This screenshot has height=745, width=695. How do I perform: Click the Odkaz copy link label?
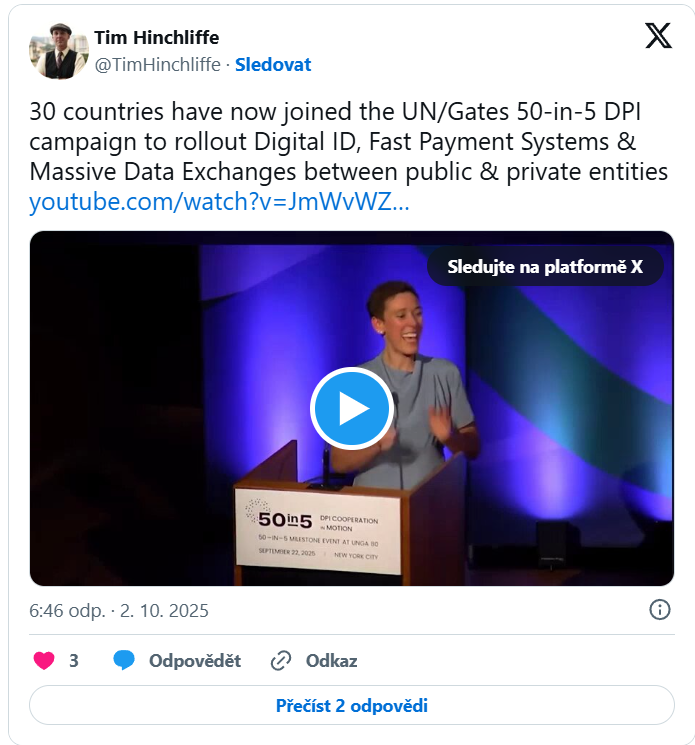(331, 661)
